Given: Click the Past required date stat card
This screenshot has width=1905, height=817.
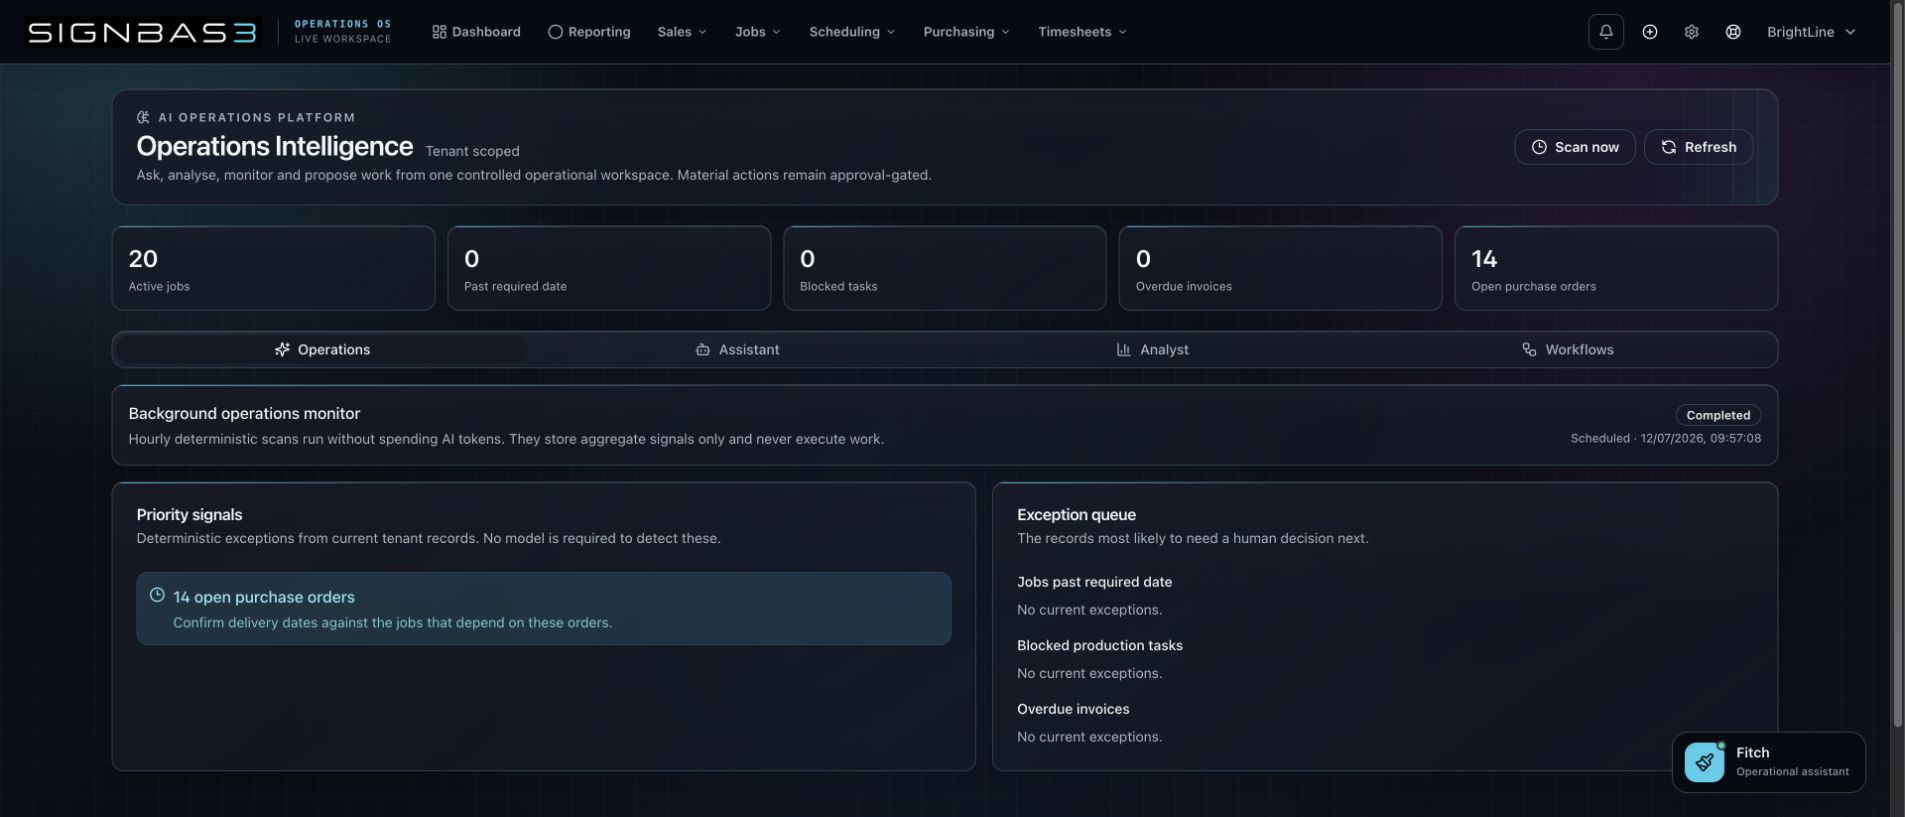Looking at the screenshot, I should pyautogui.click(x=609, y=268).
